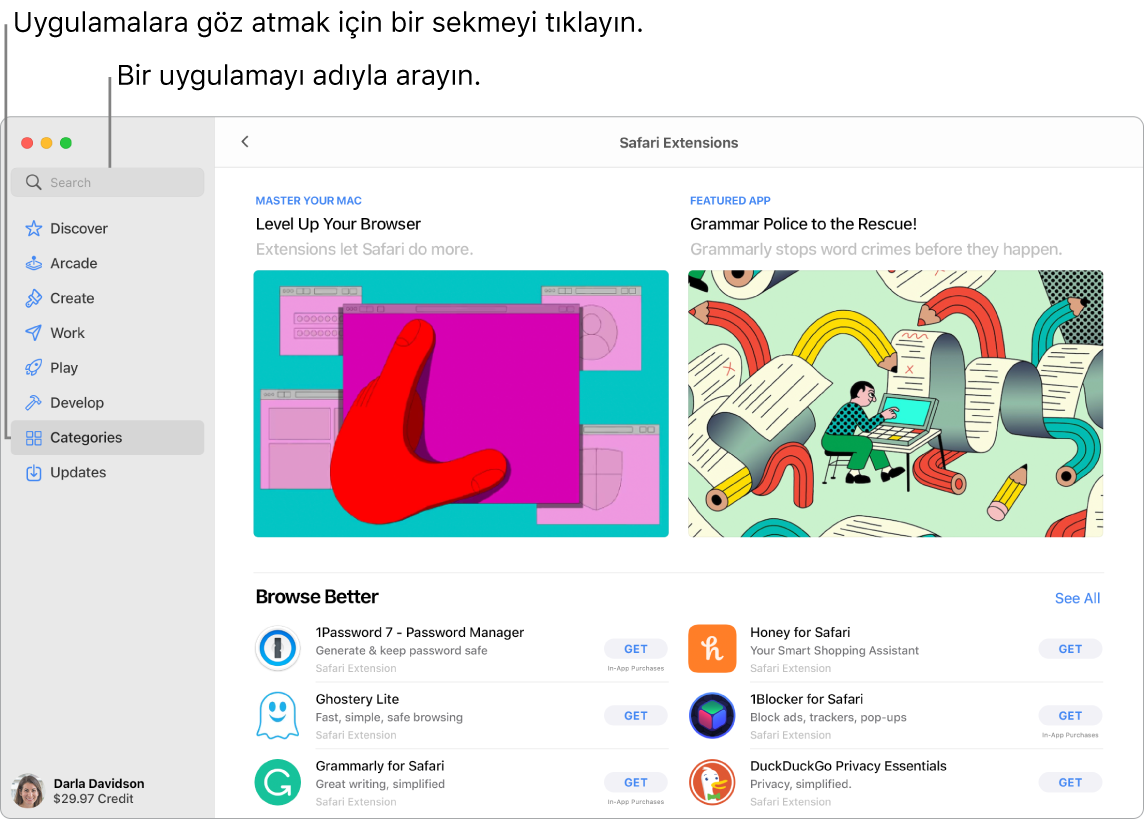
Task: Click the Work paper plane icon
Action: [34, 333]
